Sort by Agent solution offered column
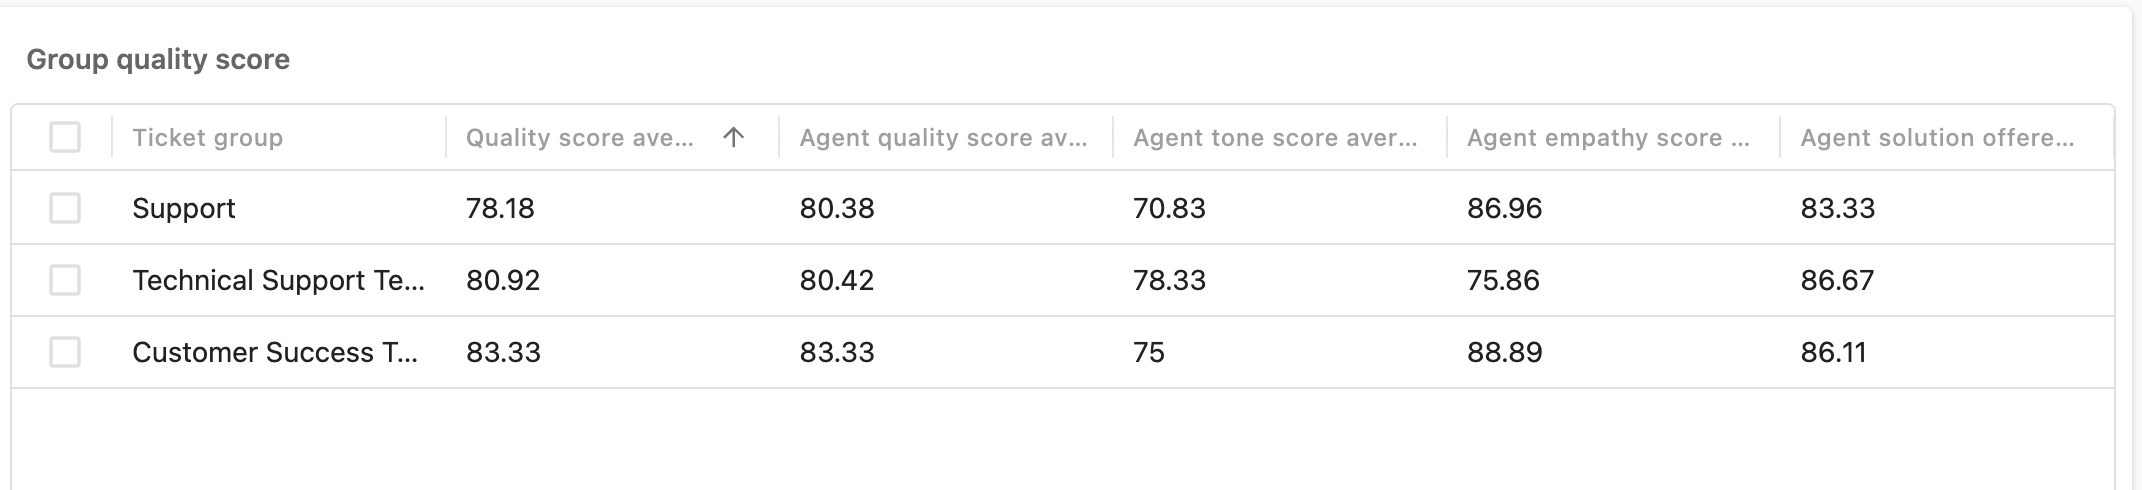The height and width of the screenshot is (490, 2142). click(1937, 138)
